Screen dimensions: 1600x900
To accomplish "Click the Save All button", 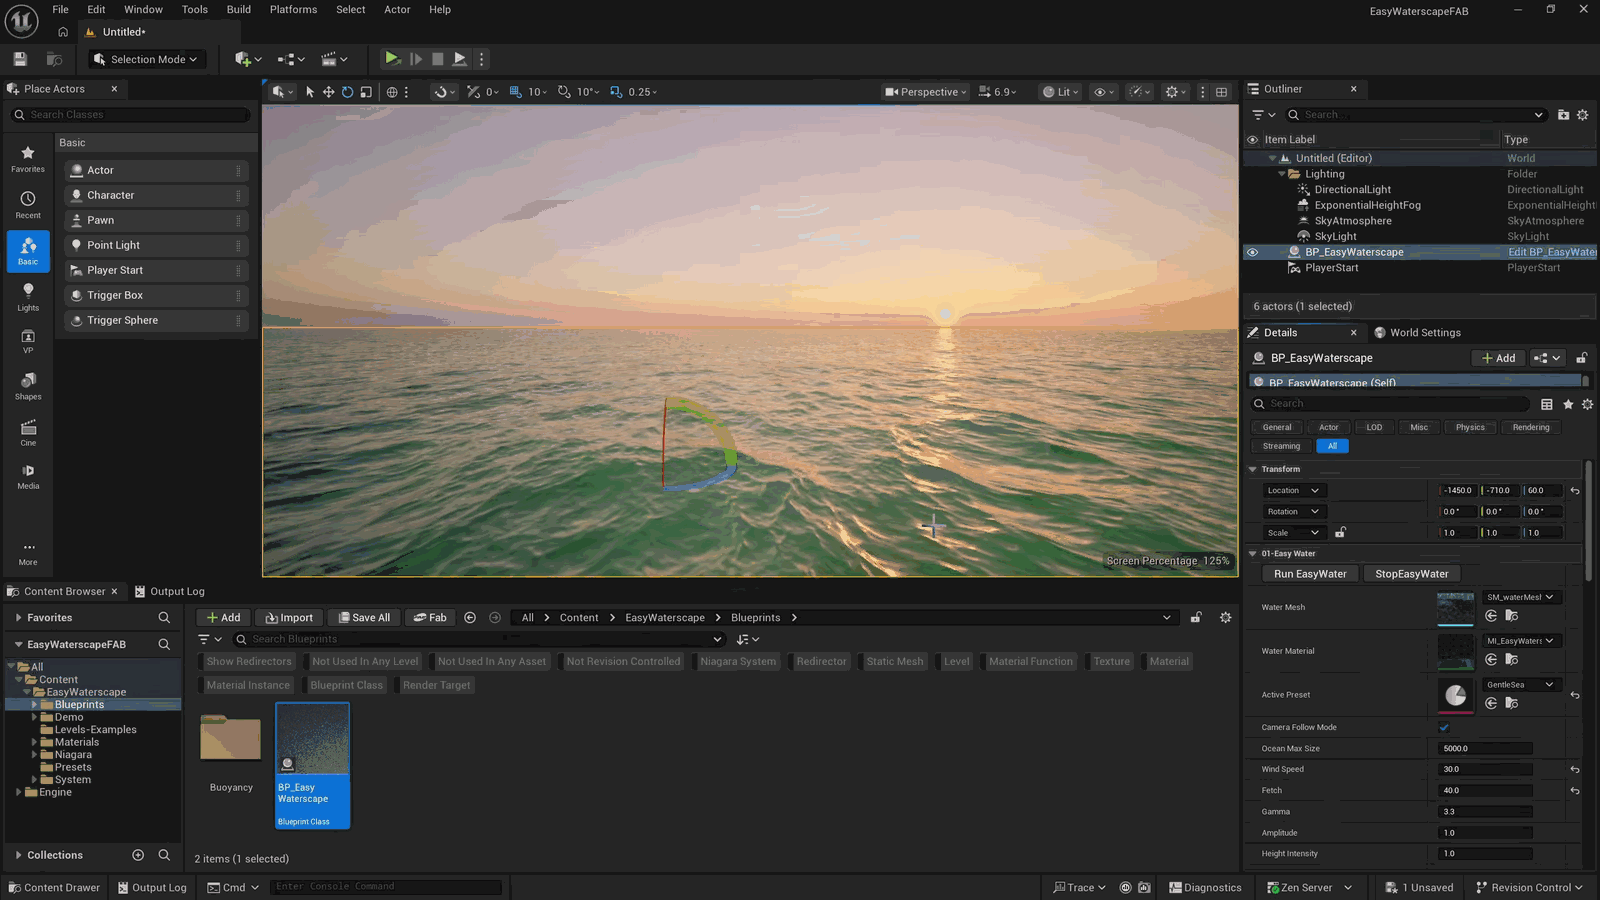I will 364,618.
